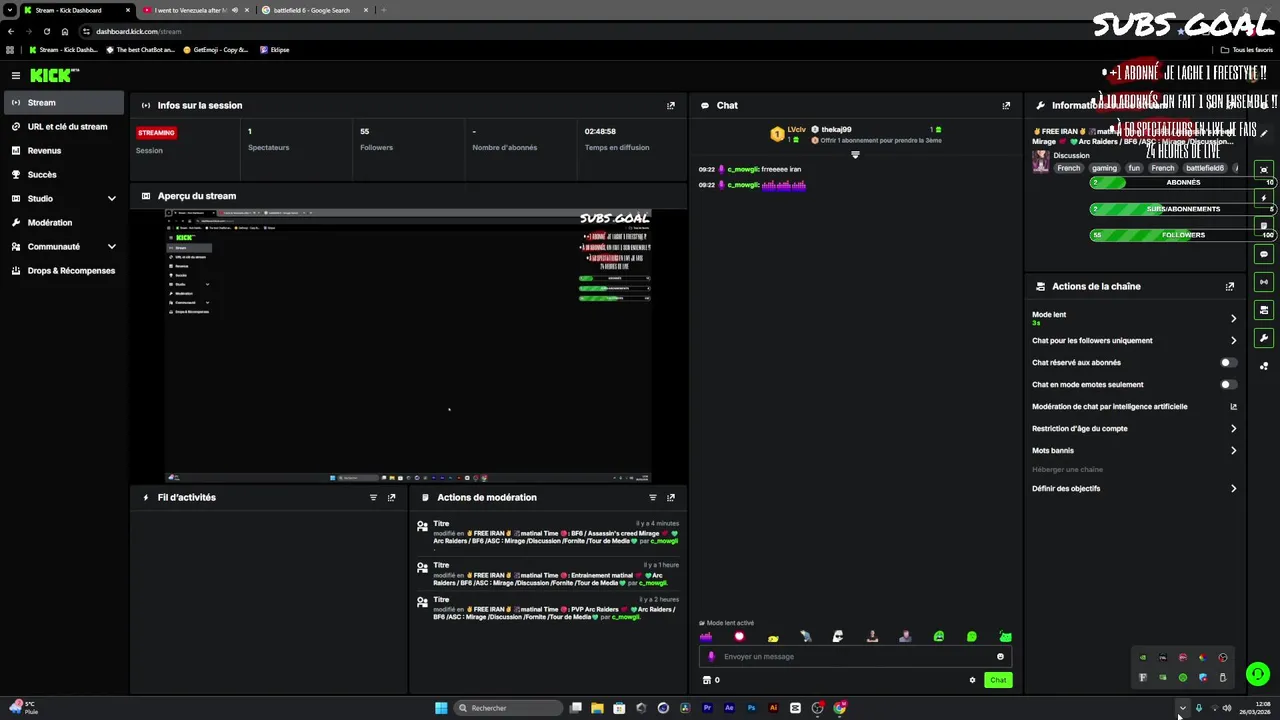This screenshot has width=1280, height=720.
Task: Pop out the Actions de la chaîne panel
Action: pyautogui.click(x=1230, y=286)
